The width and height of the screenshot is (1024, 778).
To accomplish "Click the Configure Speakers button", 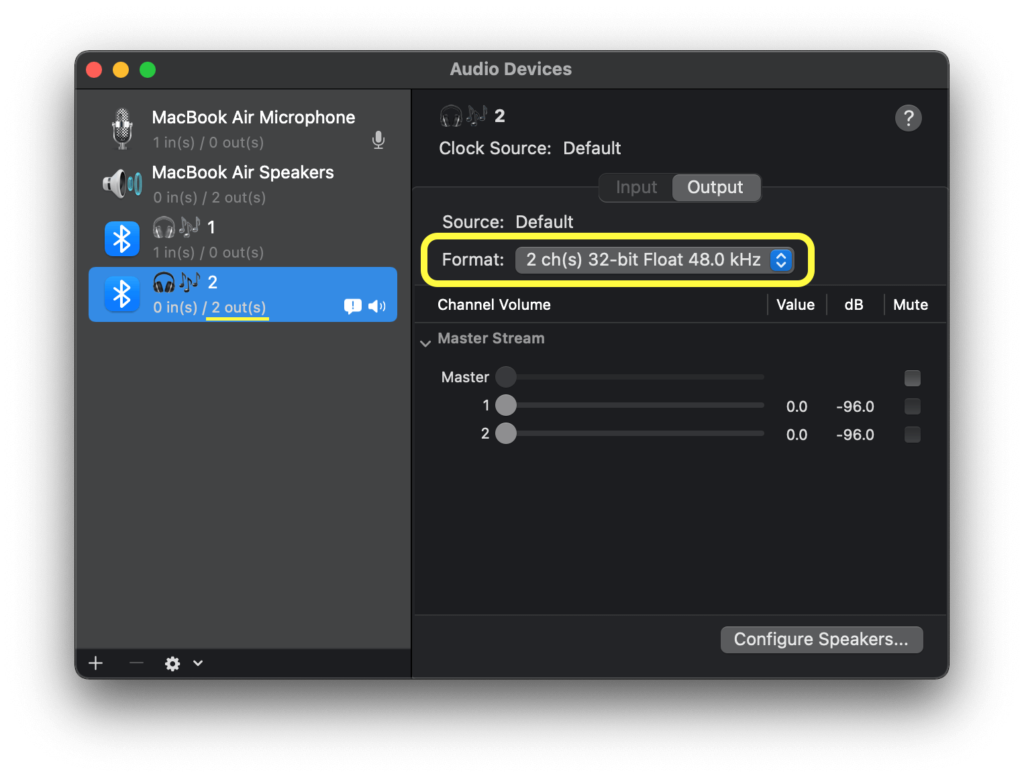I will pos(821,640).
